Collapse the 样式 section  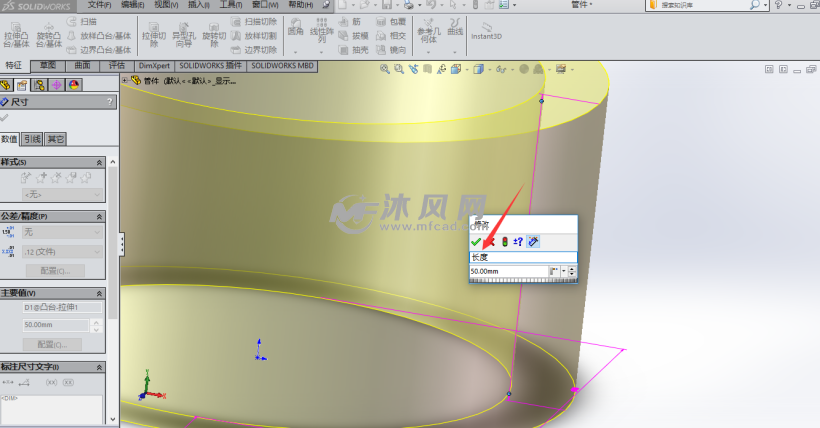pos(99,163)
